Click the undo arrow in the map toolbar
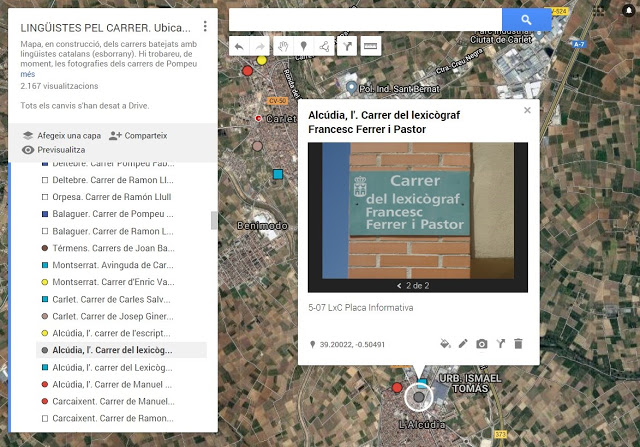640x447 pixels. pyautogui.click(x=239, y=47)
